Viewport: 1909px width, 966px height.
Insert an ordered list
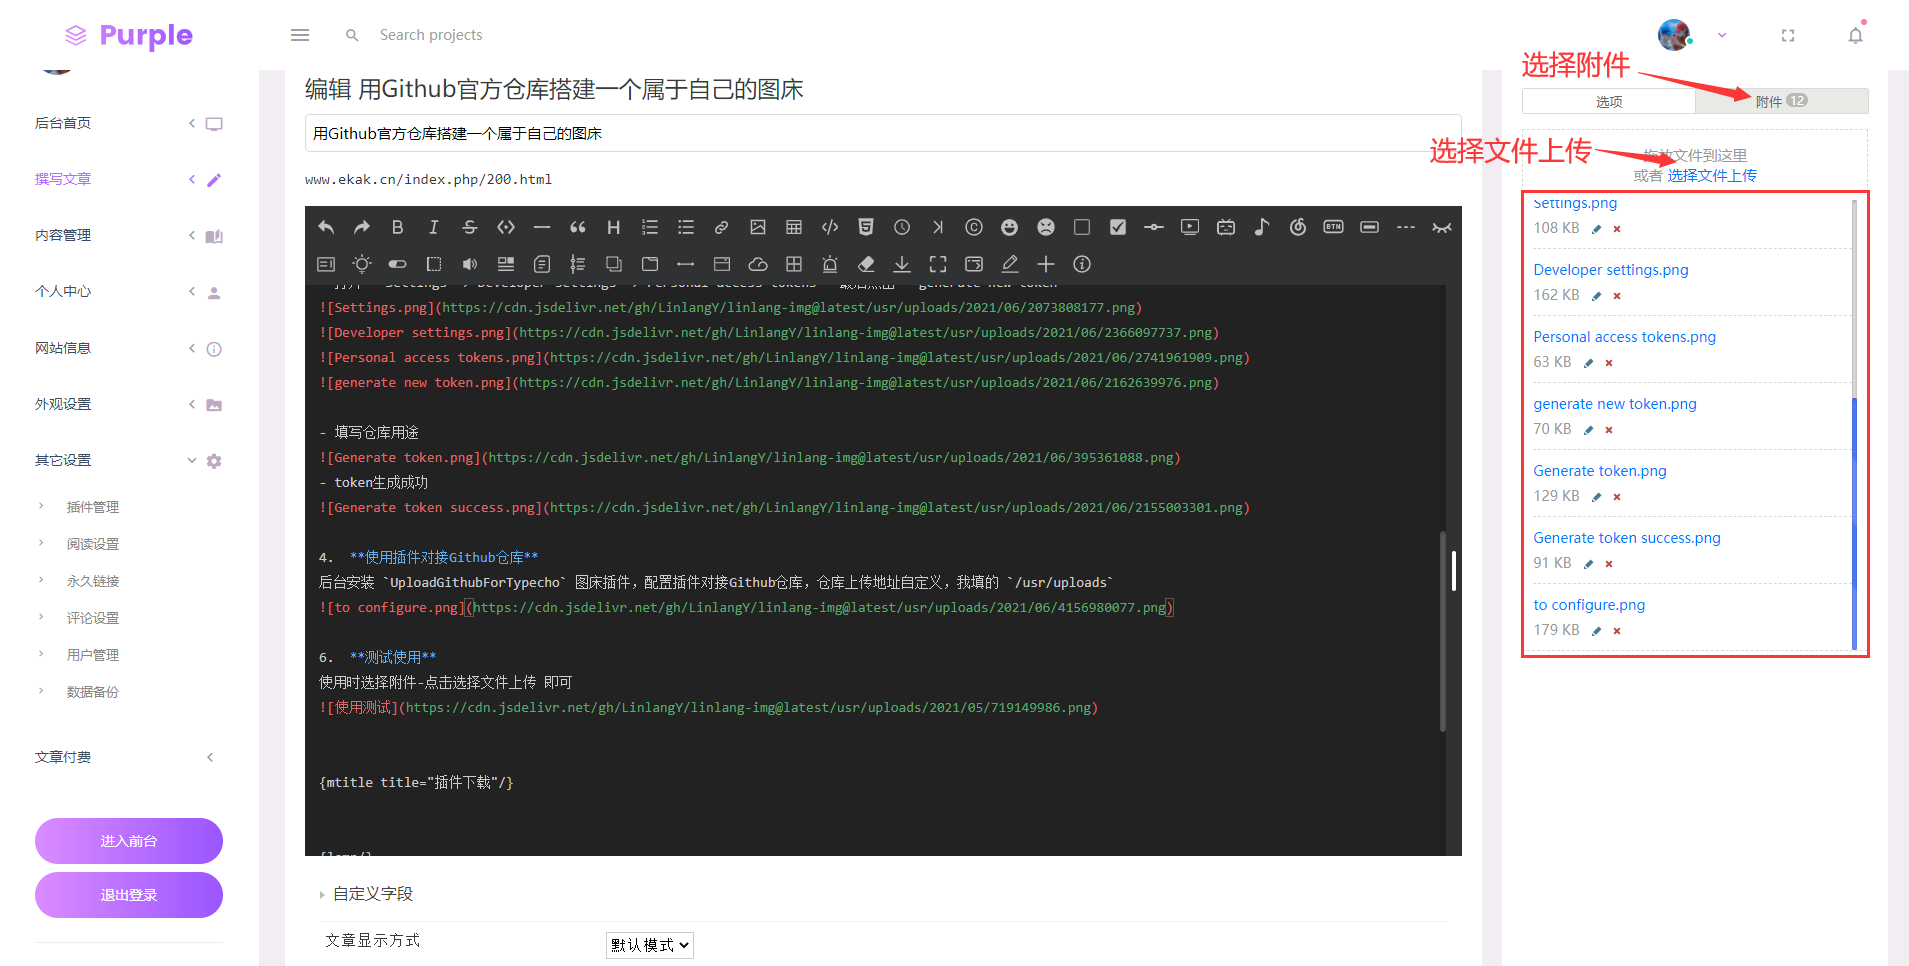click(650, 227)
